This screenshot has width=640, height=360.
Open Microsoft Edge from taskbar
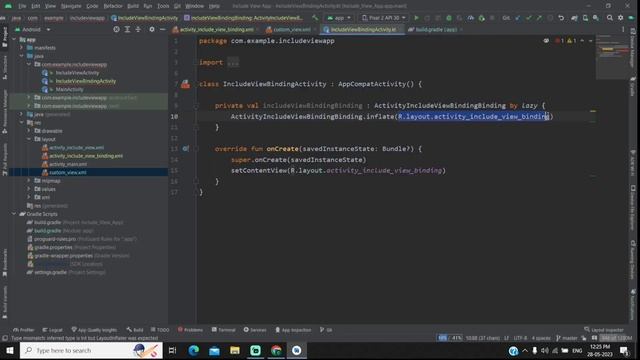point(193,351)
